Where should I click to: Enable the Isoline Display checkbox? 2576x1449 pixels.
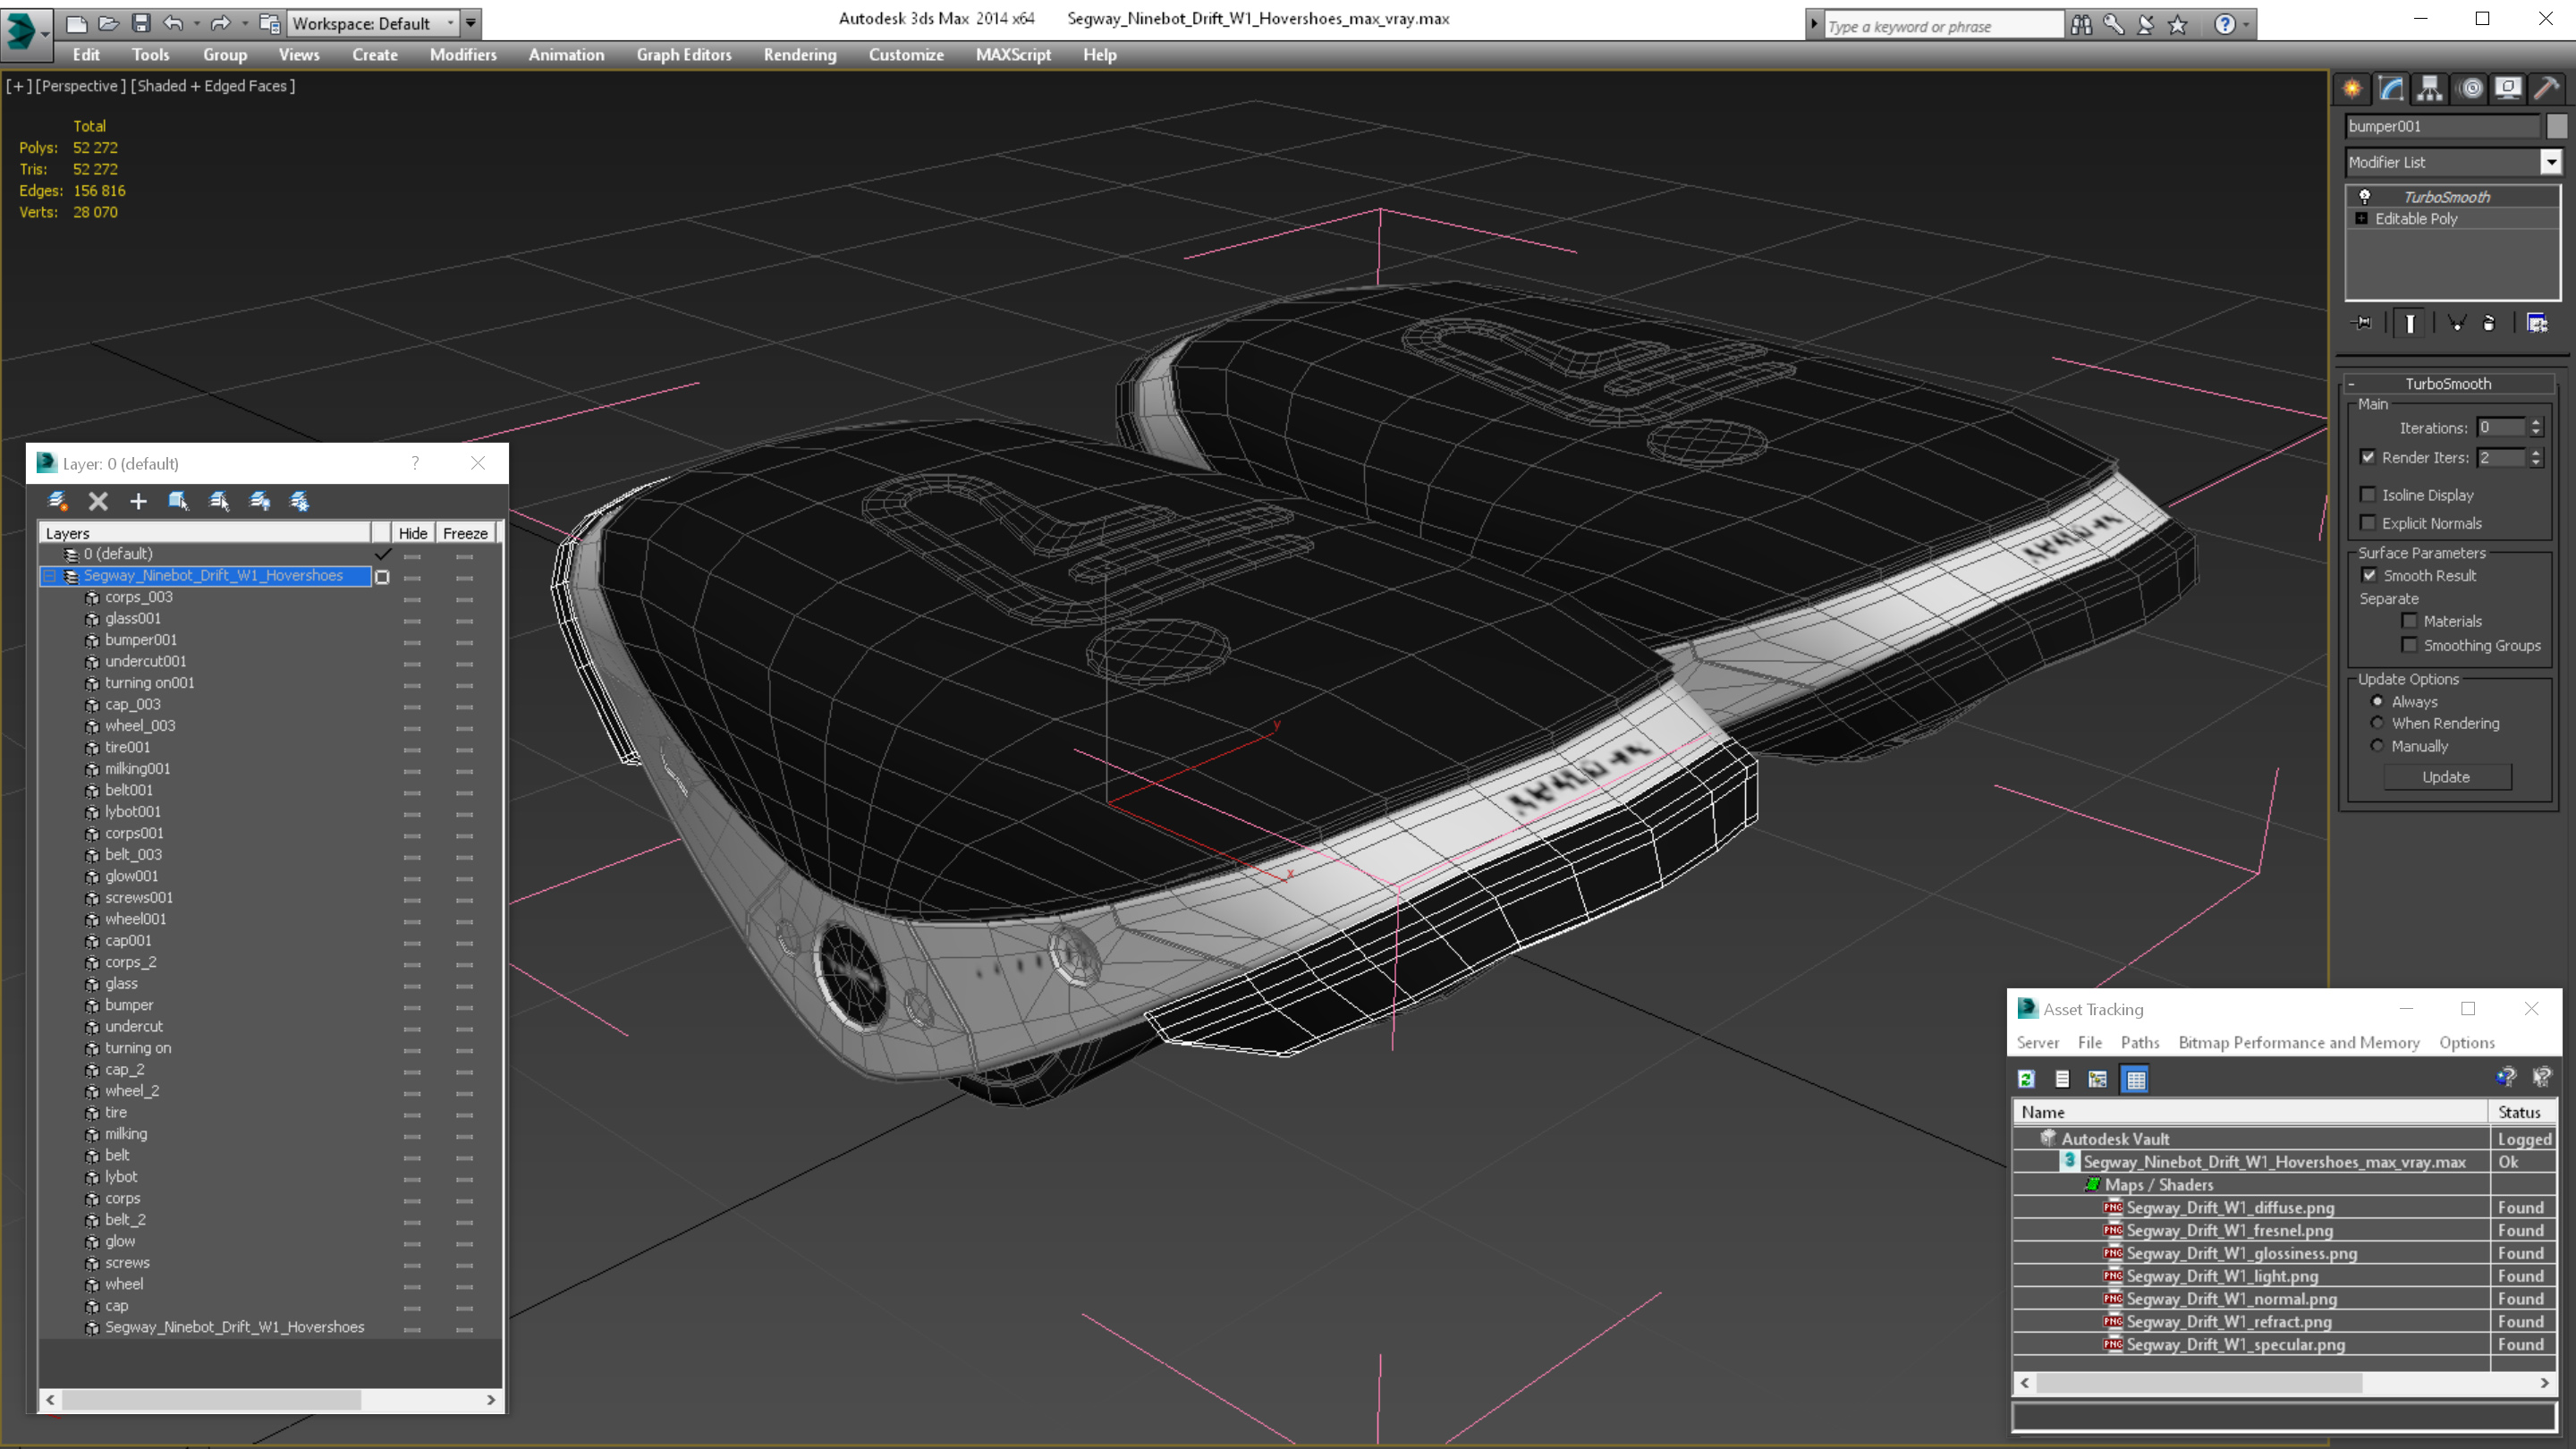pyautogui.click(x=2368, y=495)
